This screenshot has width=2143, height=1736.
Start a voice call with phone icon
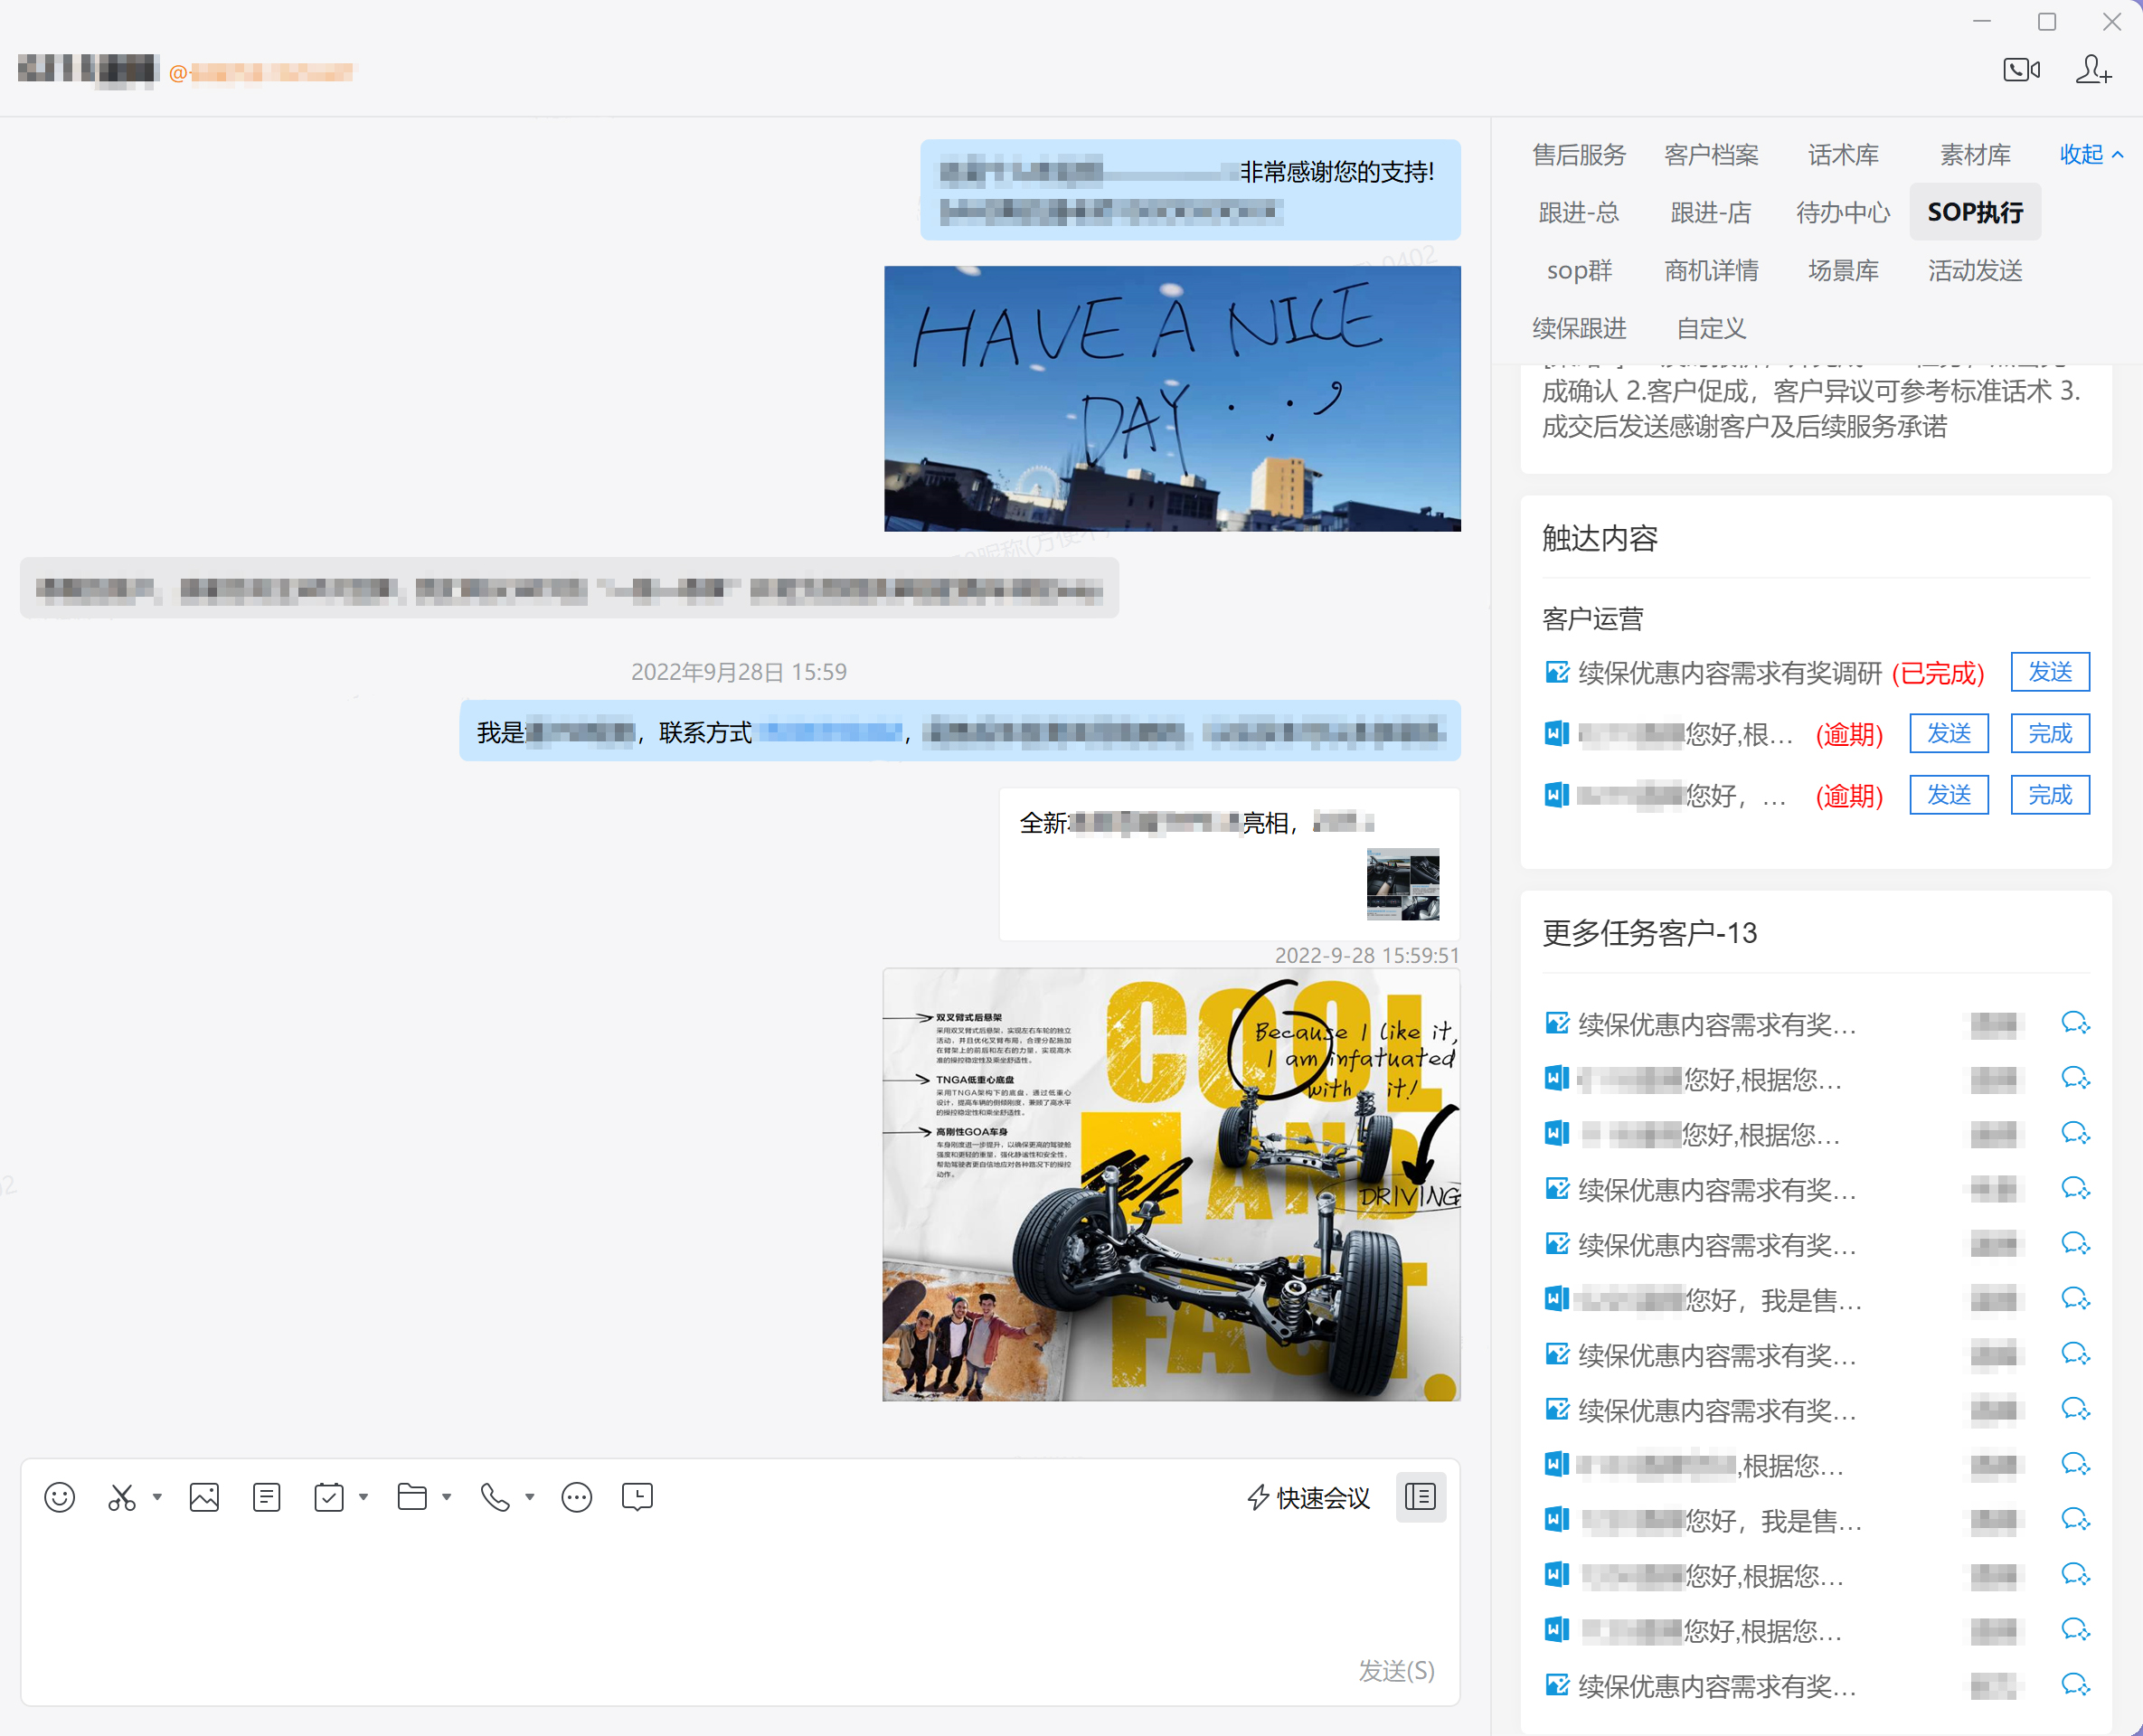[495, 1497]
